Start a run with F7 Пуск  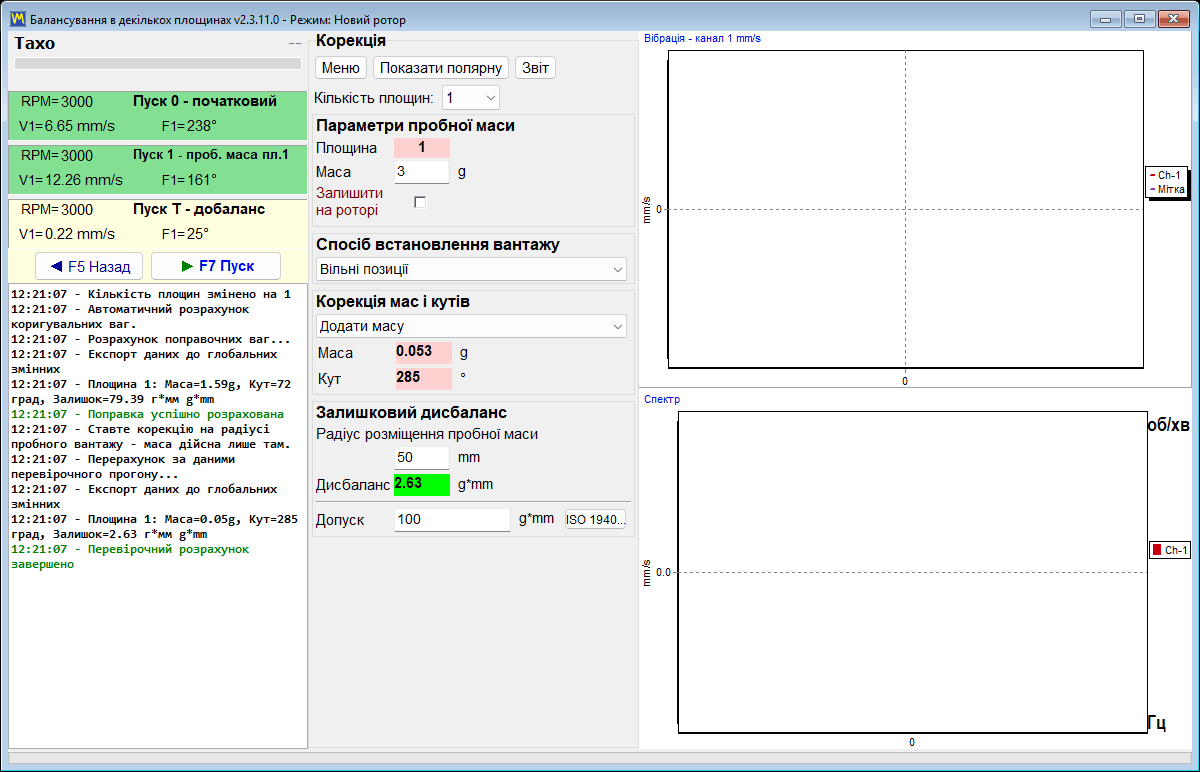pyautogui.click(x=216, y=267)
